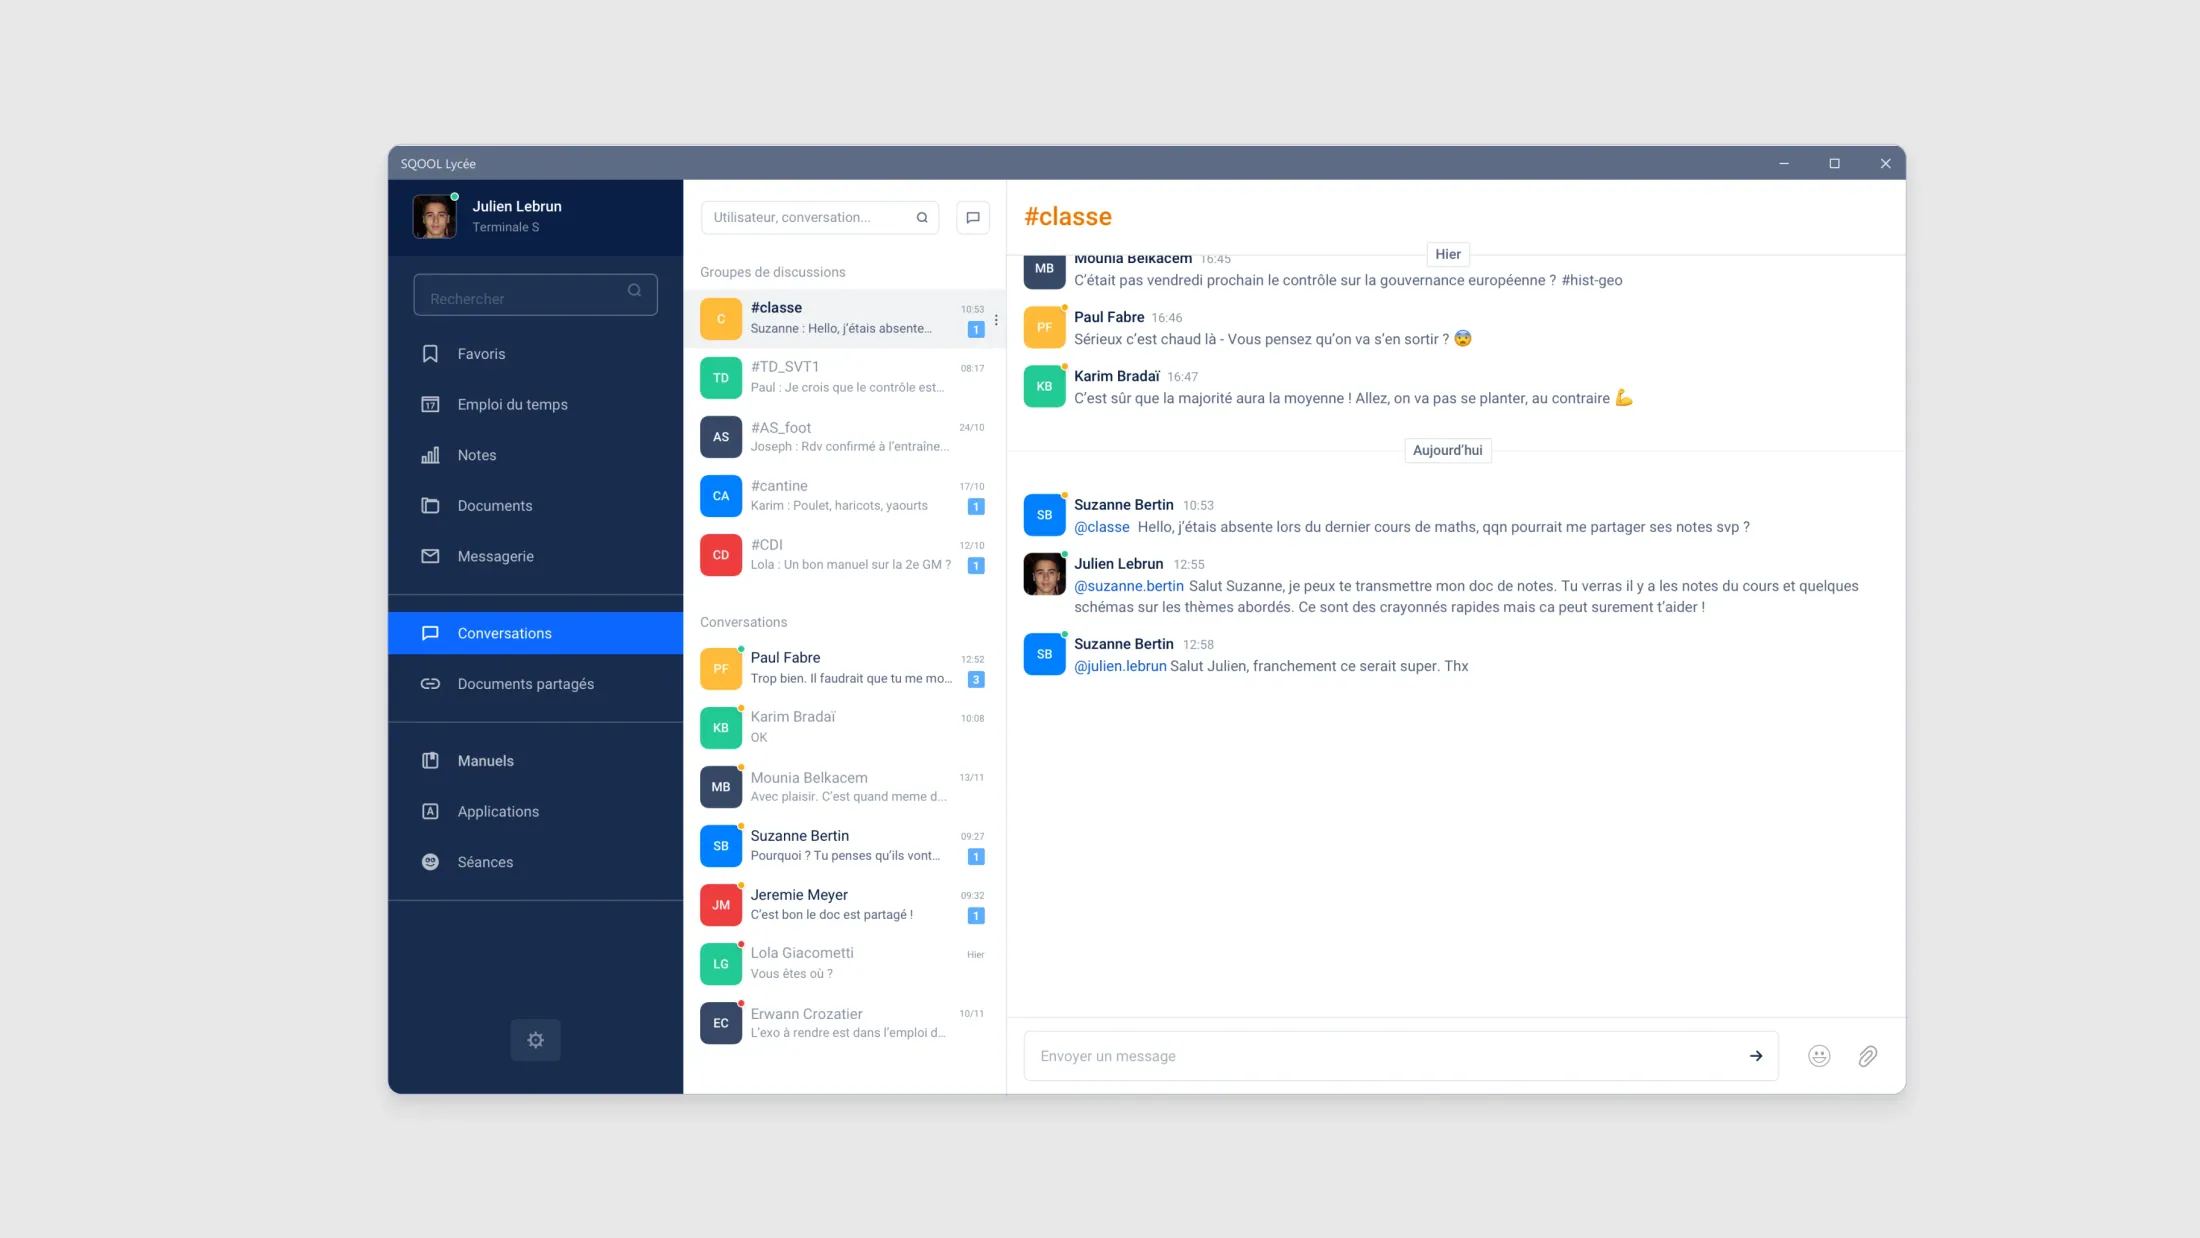The image size is (2200, 1238).
Task: Open the #AS_foot group discussion
Action: [844, 437]
